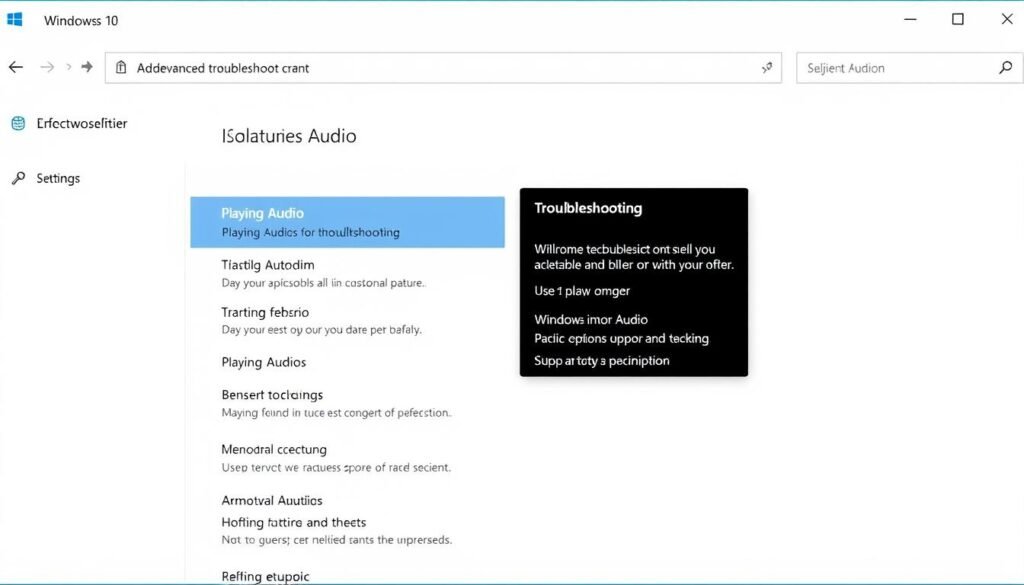Image resolution: width=1024 pixels, height=585 pixels.
Task: Maximize the window with square button
Action: click(x=957, y=20)
